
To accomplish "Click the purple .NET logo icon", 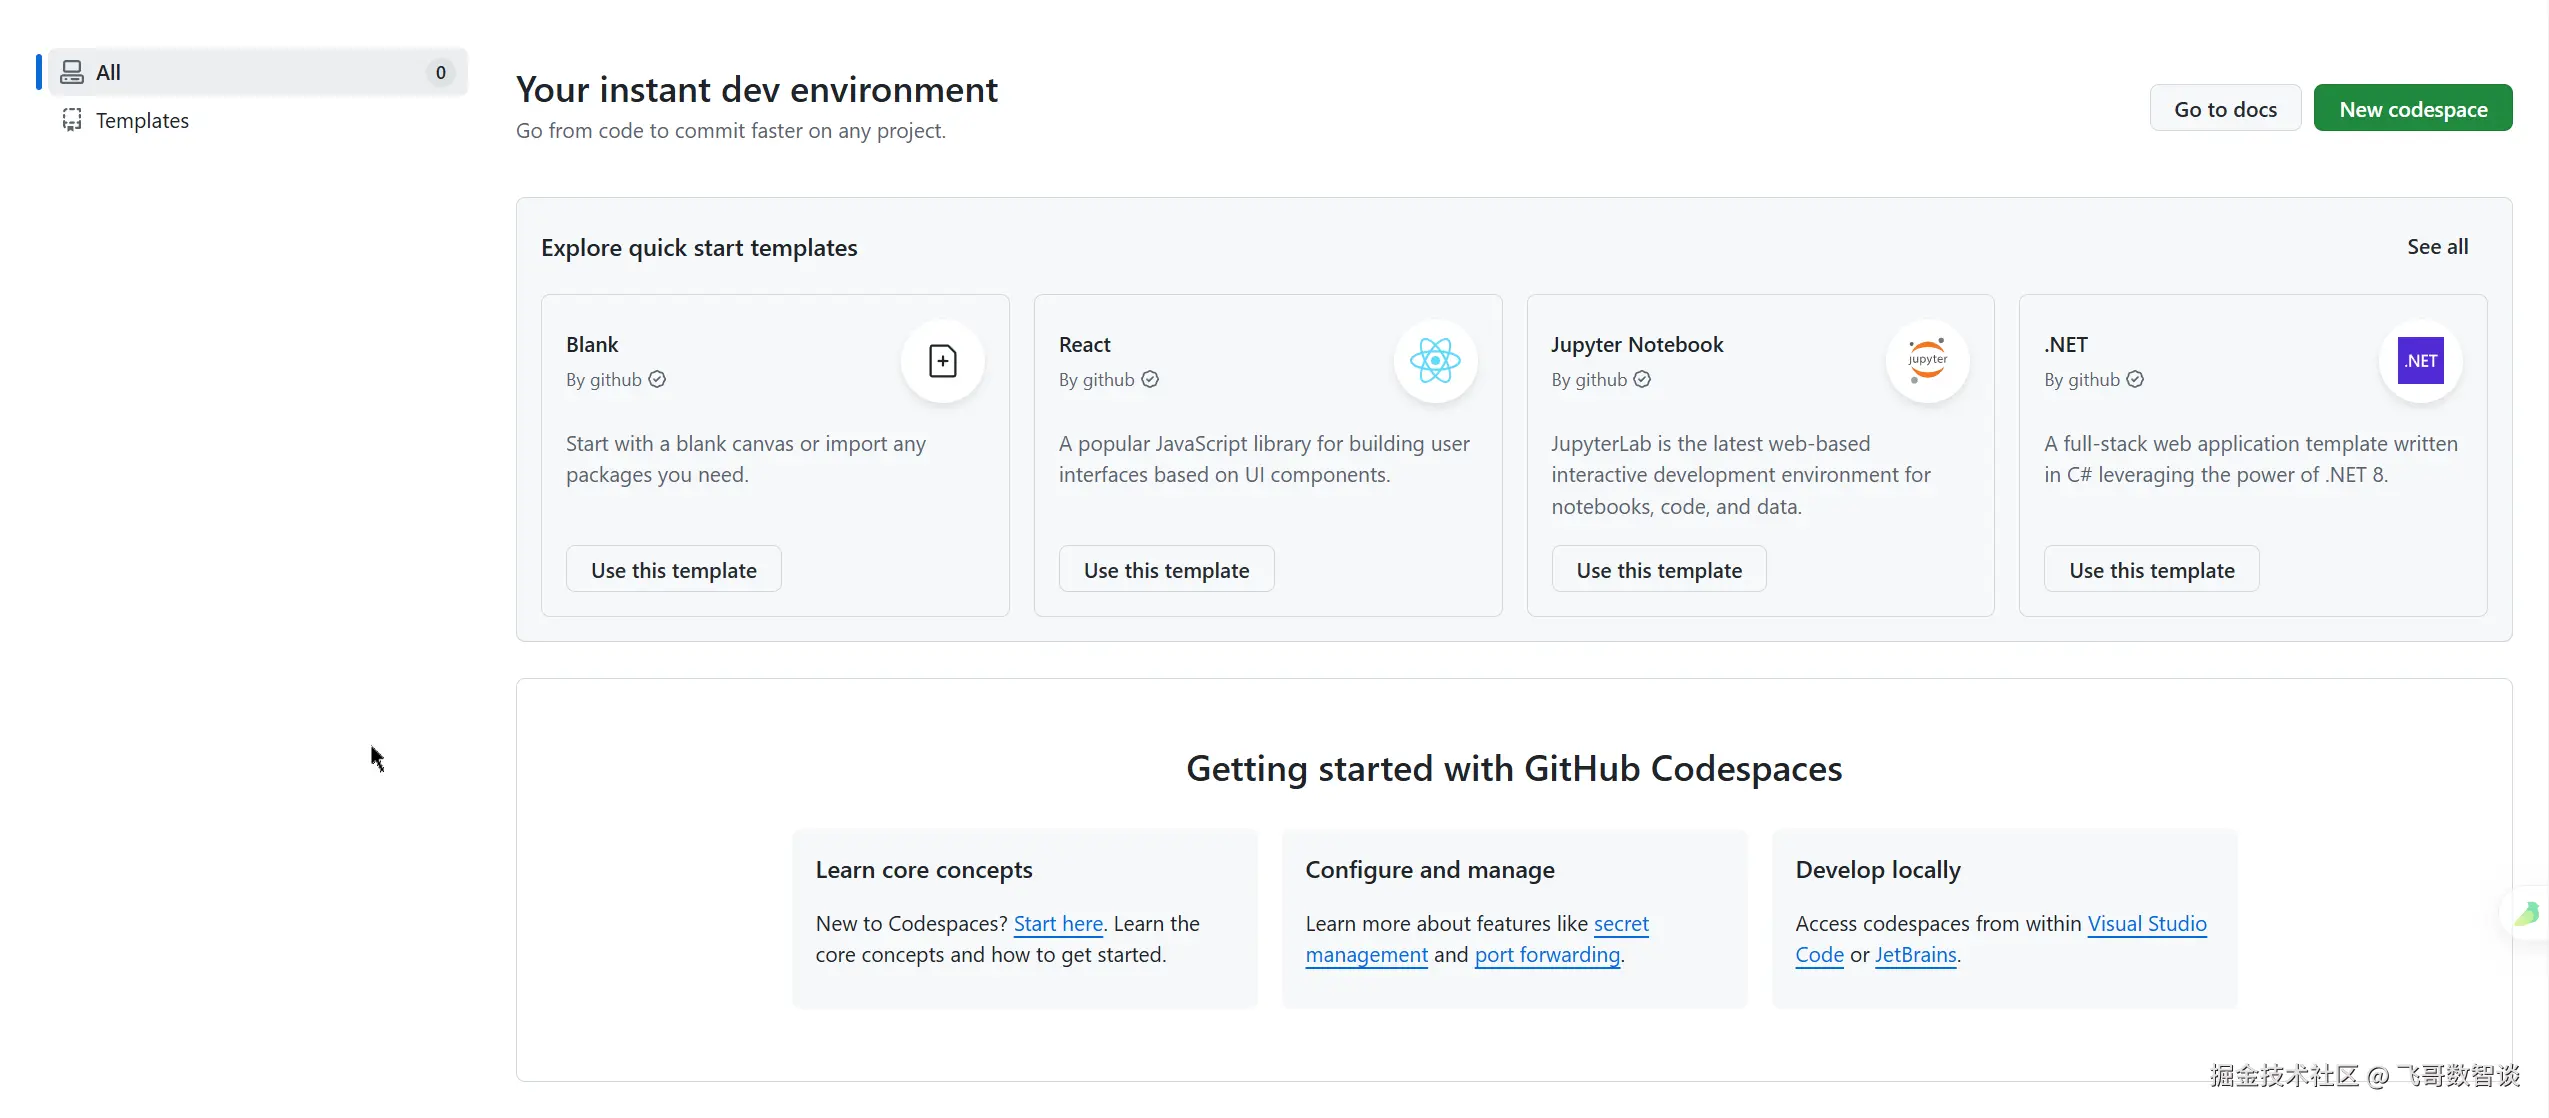I will tap(2420, 361).
